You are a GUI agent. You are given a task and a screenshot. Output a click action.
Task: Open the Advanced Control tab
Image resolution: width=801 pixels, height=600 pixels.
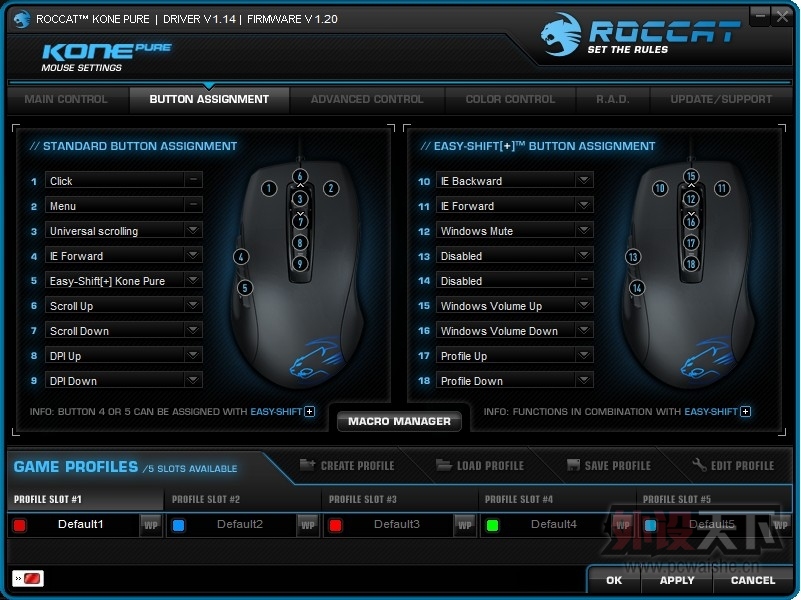click(x=367, y=100)
